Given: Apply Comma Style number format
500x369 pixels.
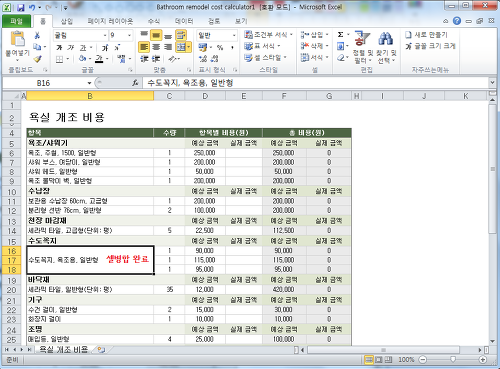Looking at the screenshot, I should click(232, 47).
